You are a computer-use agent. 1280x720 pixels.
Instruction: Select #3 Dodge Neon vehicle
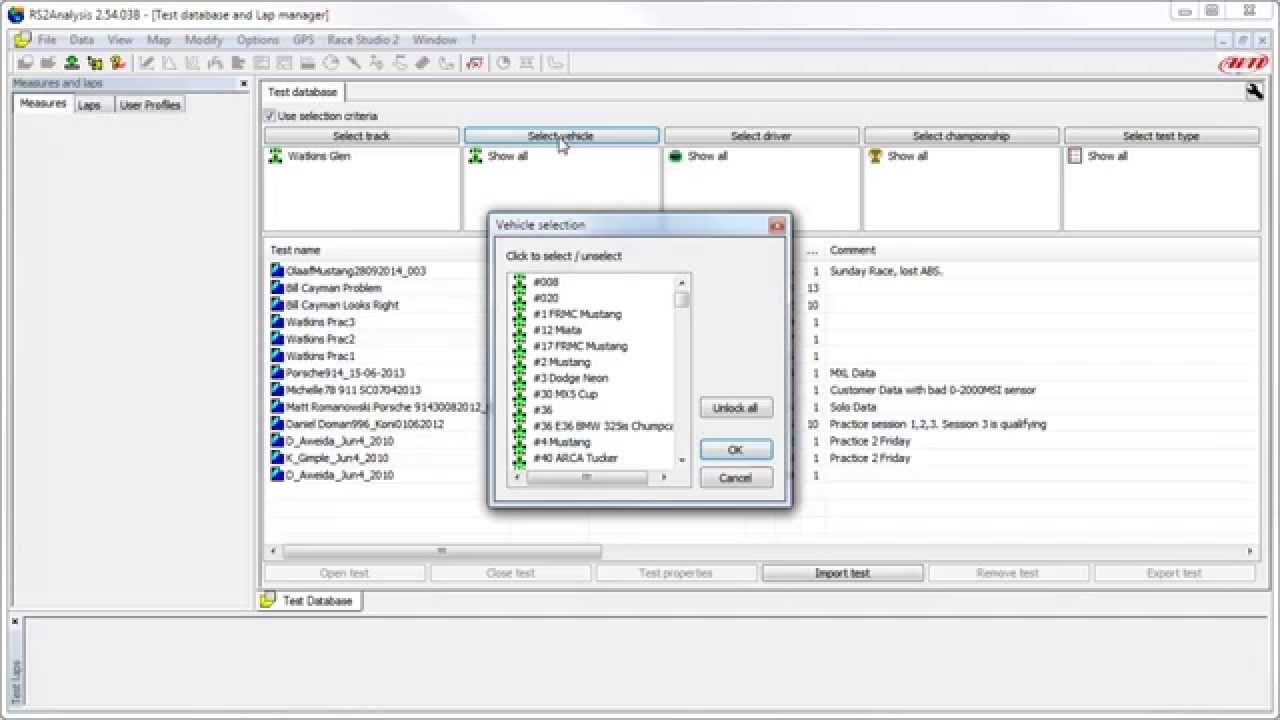[x=570, y=378]
